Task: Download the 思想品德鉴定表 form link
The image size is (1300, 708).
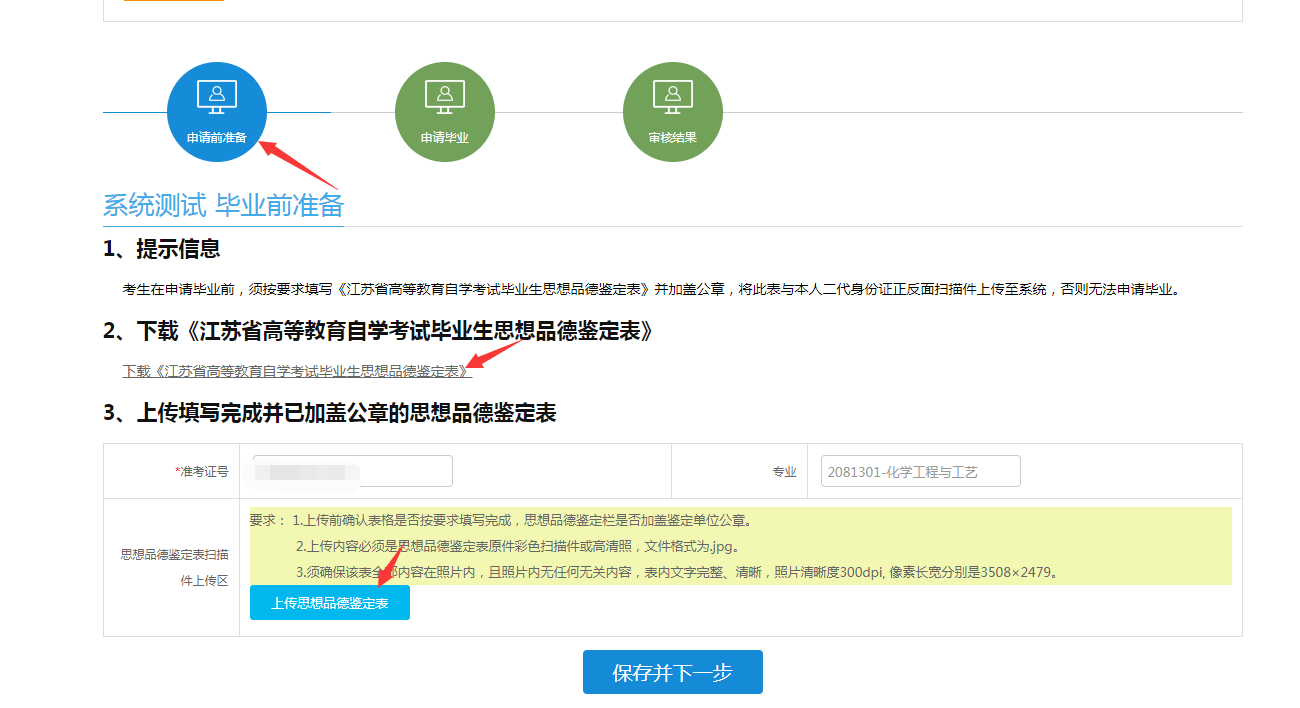Action: [297, 371]
